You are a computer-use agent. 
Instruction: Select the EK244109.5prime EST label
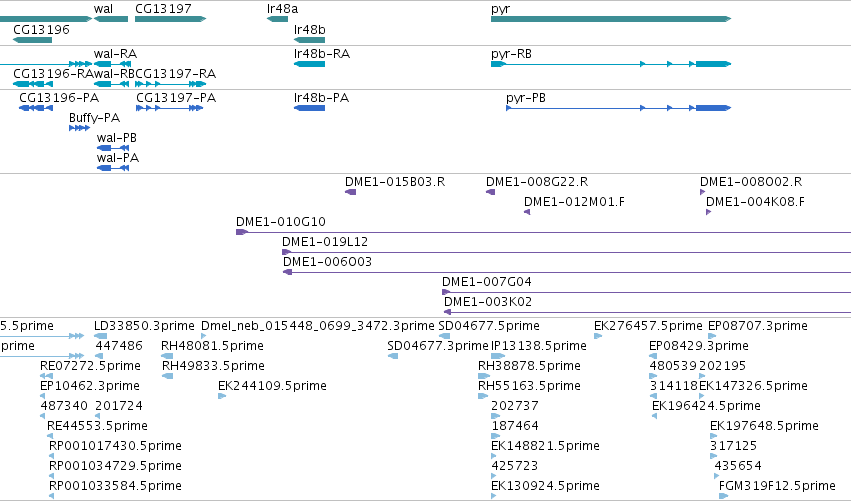coord(272,386)
